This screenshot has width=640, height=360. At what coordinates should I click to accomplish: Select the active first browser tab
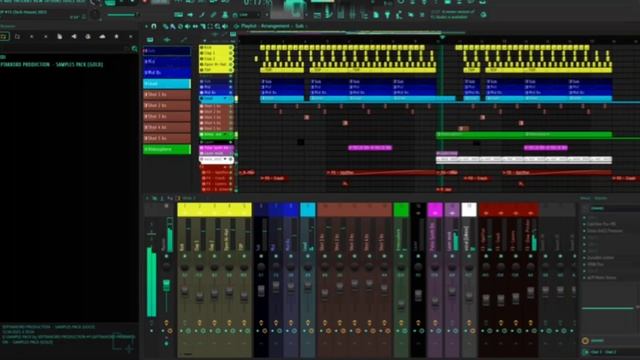tap(4, 36)
